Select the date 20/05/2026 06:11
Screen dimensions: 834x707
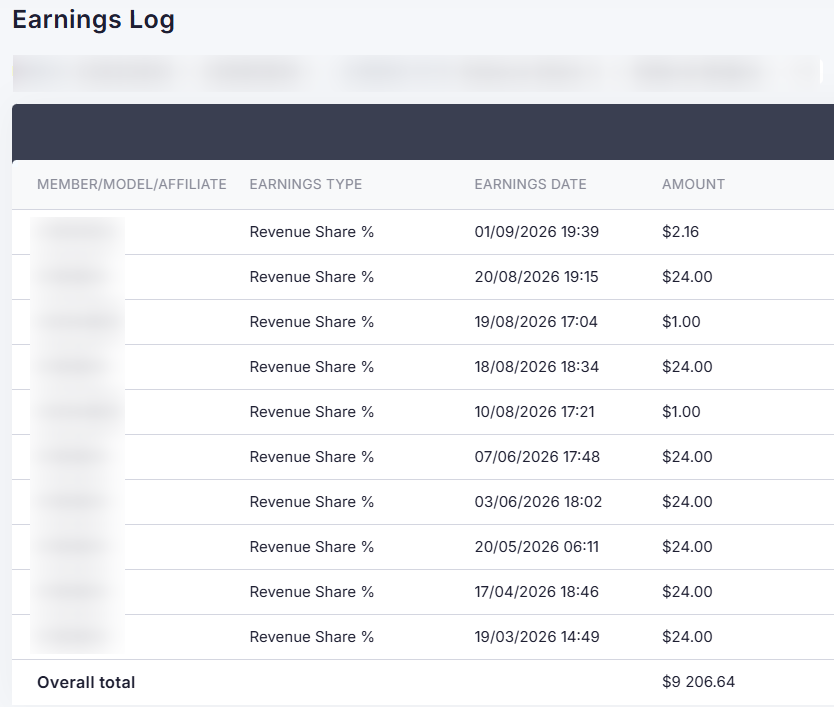tap(537, 547)
